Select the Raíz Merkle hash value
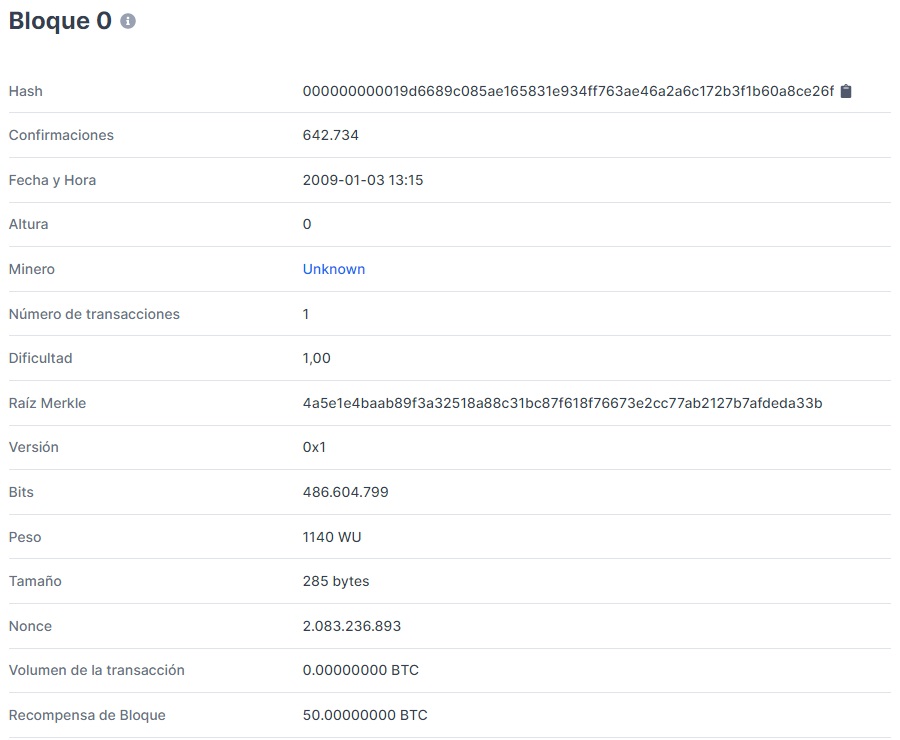 pyautogui.click(x=562, y=403)
